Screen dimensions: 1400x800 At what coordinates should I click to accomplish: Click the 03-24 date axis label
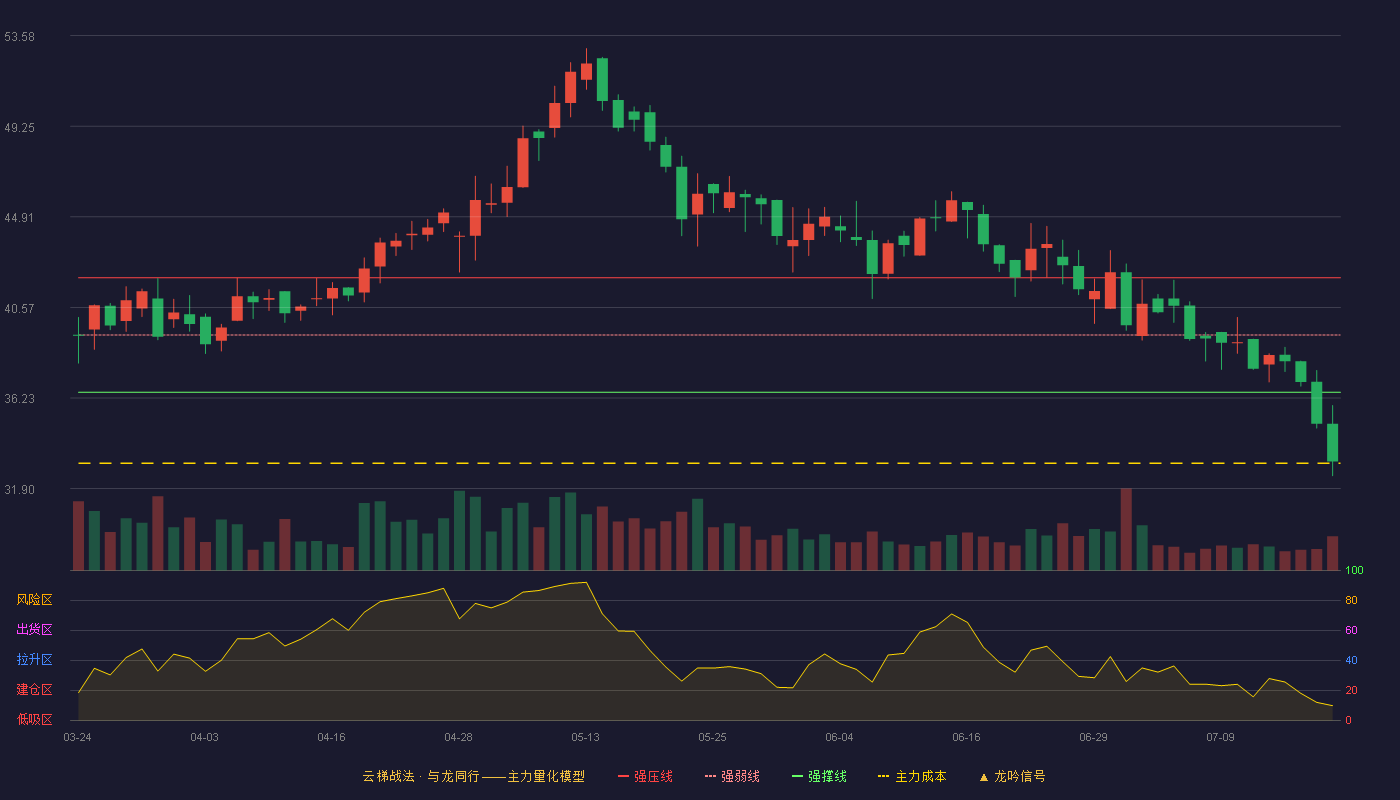pos(77,737)
